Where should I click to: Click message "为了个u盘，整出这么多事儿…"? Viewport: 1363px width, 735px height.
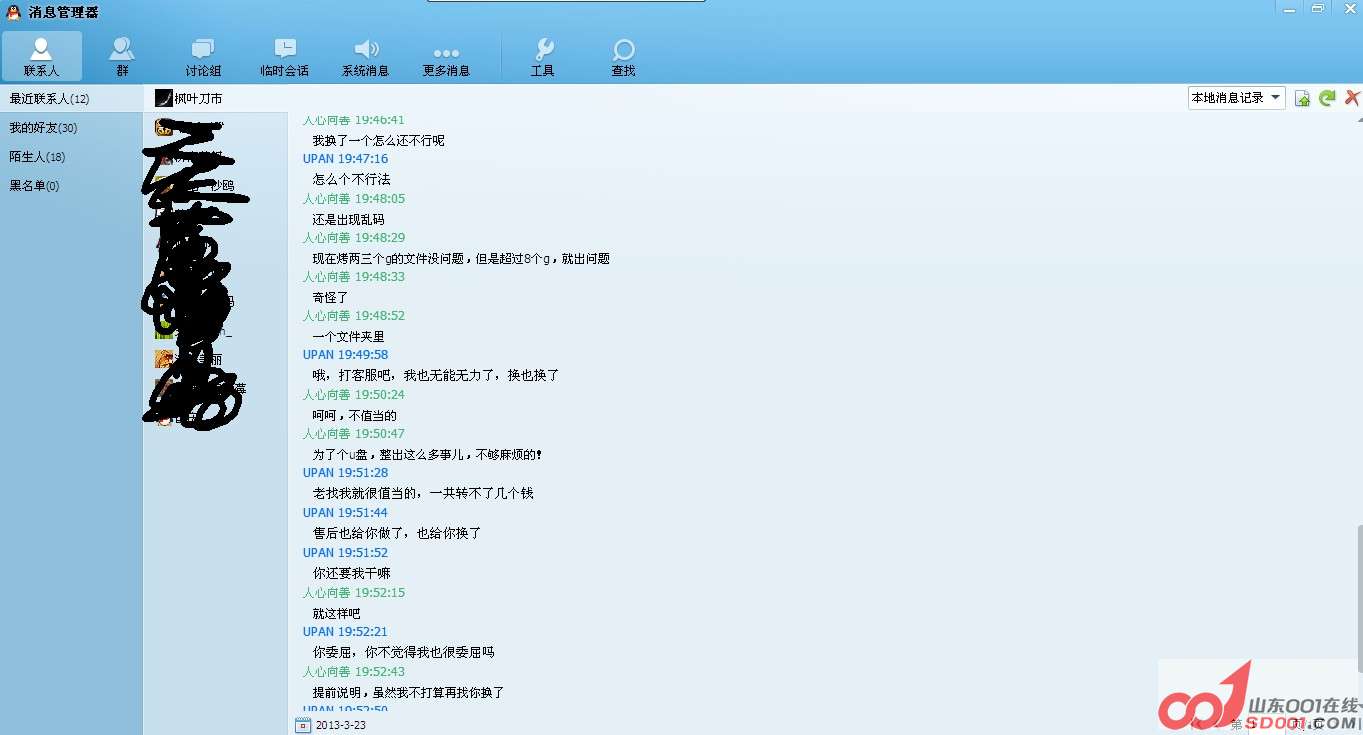(x=427, y=455)
